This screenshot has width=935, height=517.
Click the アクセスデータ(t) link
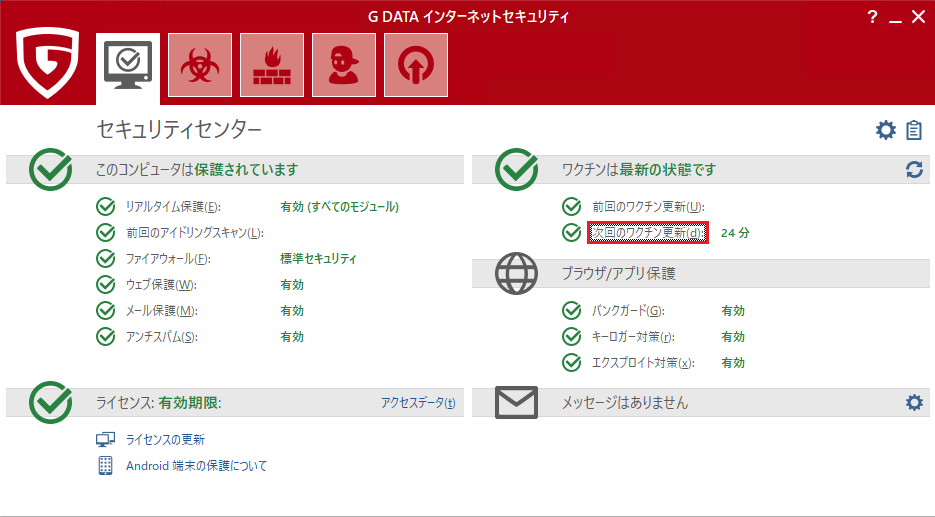click(418, 403)
